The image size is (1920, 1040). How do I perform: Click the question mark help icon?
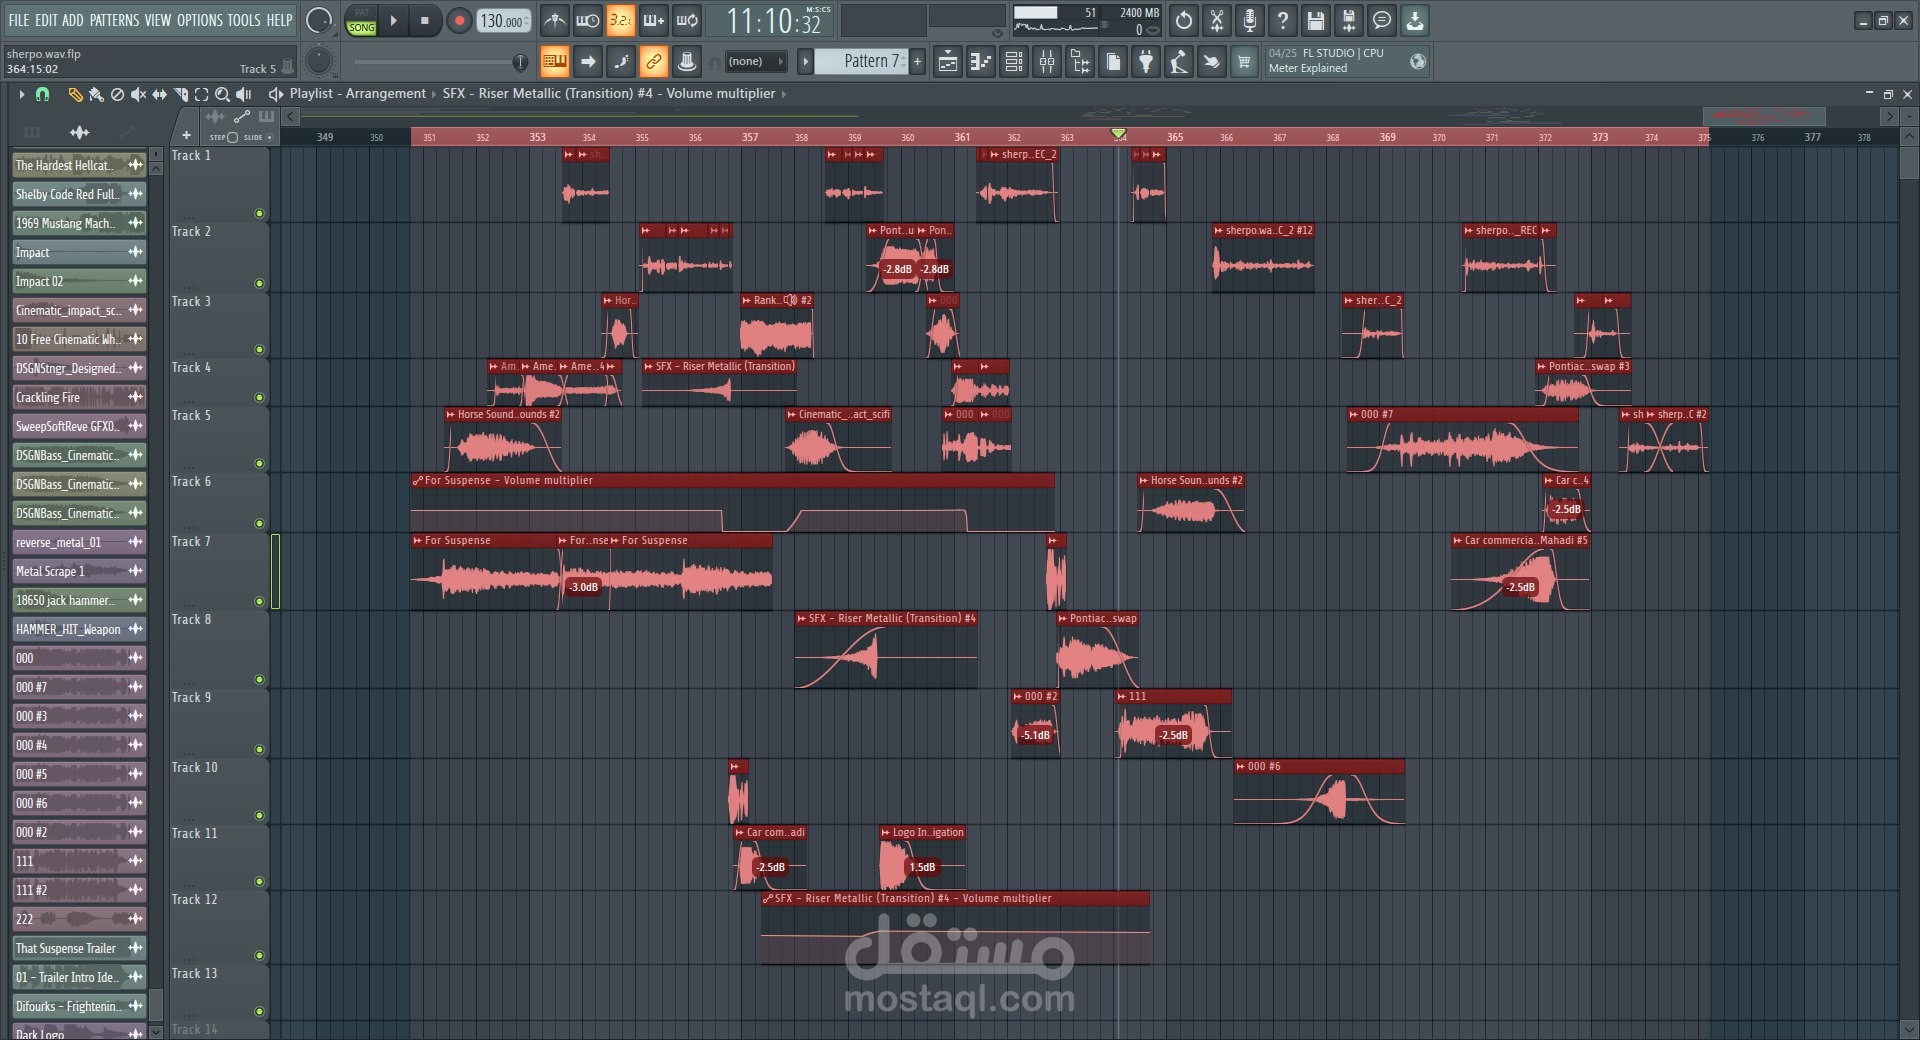[1282, 20]
